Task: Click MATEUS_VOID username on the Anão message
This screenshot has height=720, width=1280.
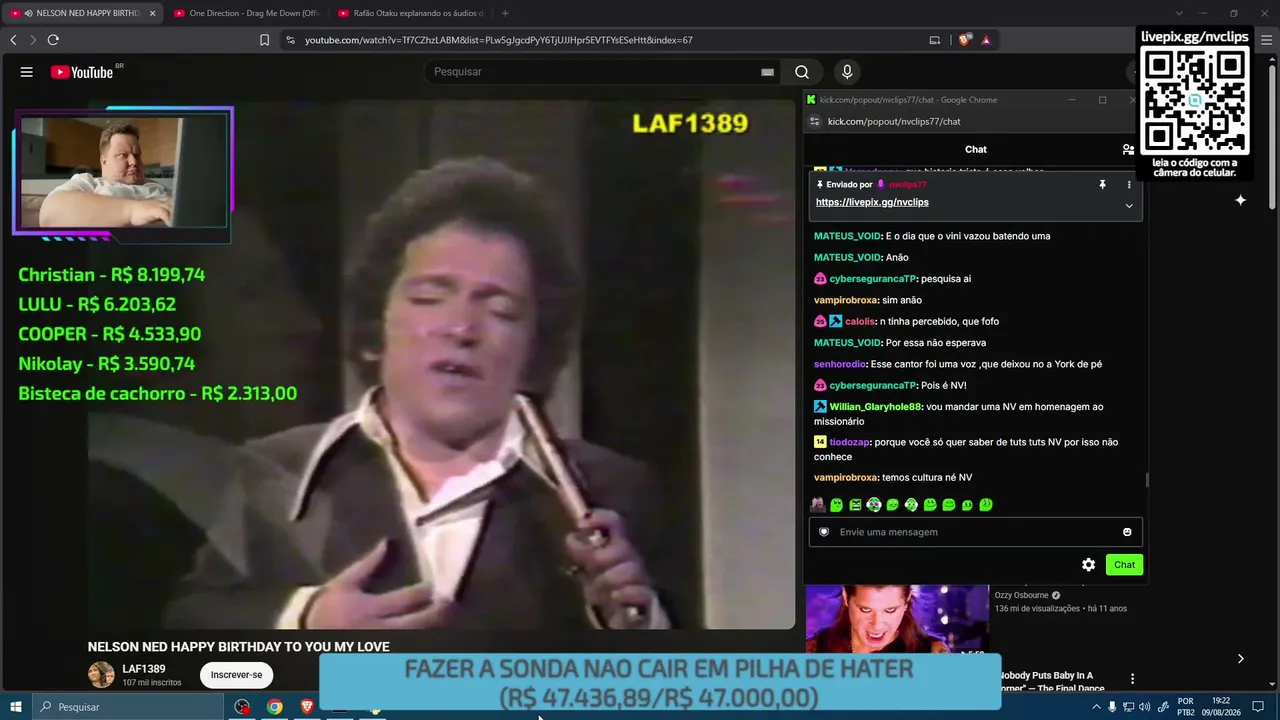Action: 847,258
